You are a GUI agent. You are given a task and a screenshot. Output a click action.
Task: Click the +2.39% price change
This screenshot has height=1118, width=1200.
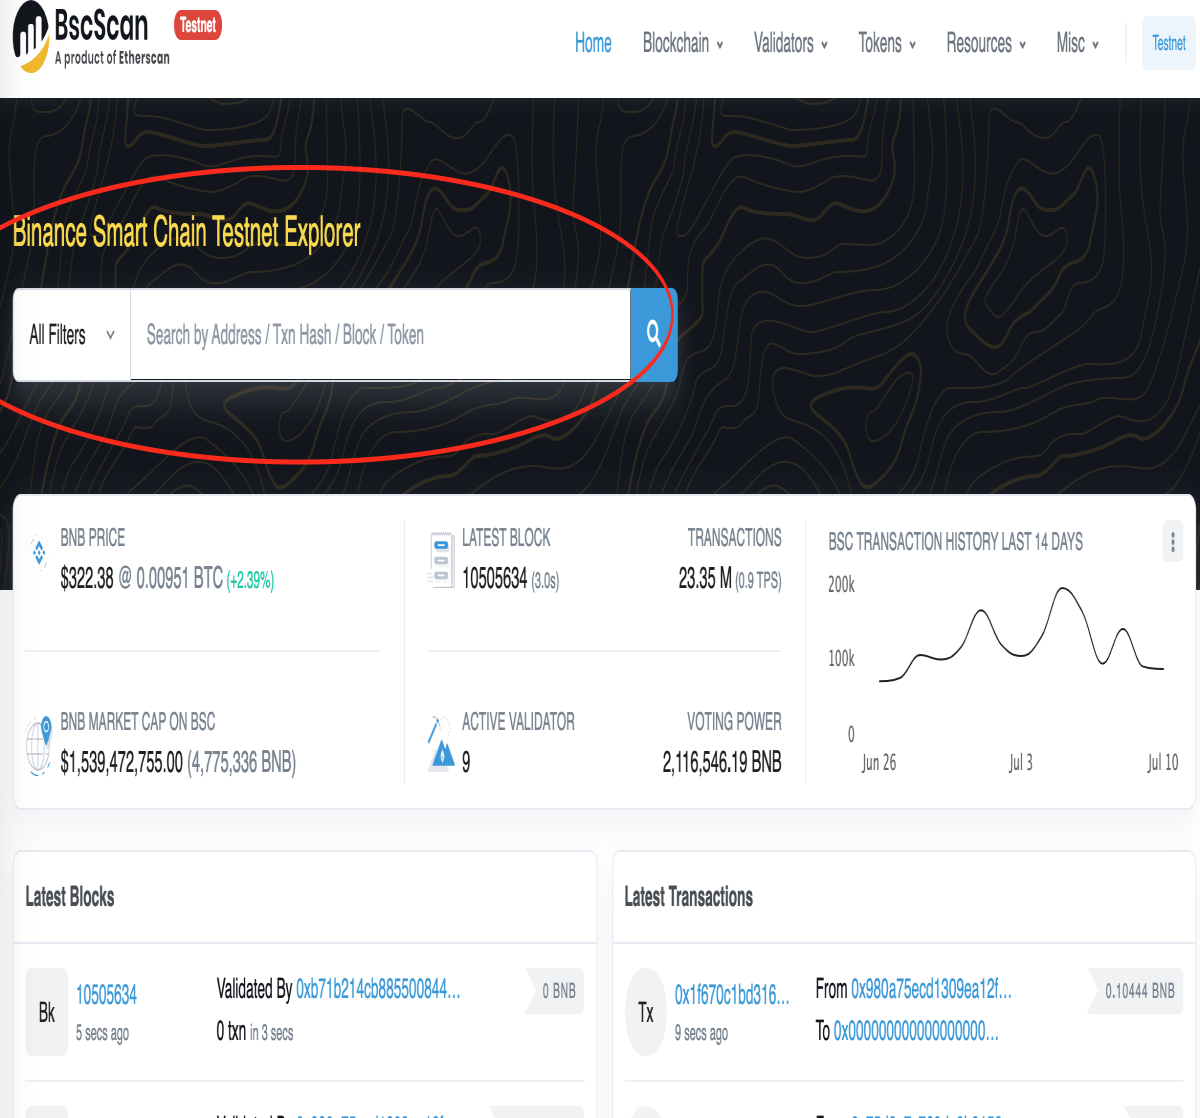click(x=250, y=580)
